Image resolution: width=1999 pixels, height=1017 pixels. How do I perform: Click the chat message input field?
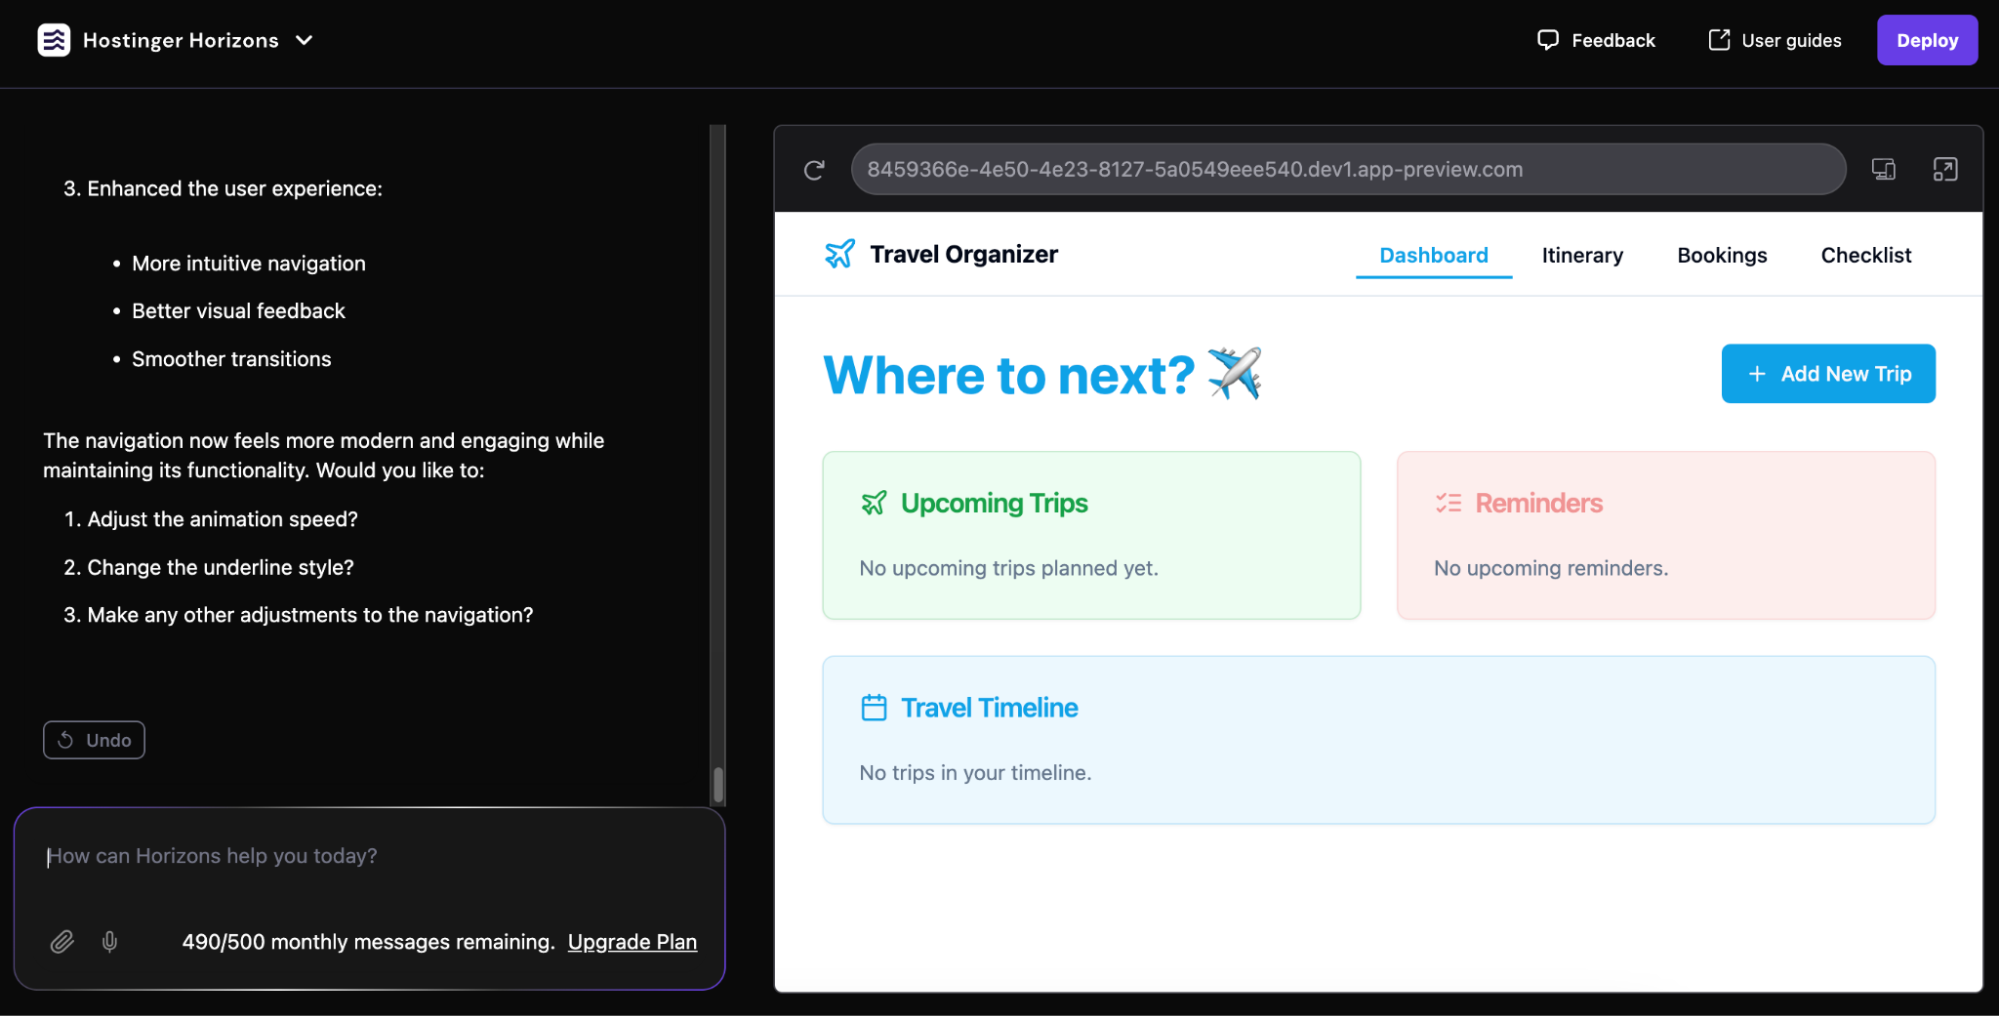(370, 856)
